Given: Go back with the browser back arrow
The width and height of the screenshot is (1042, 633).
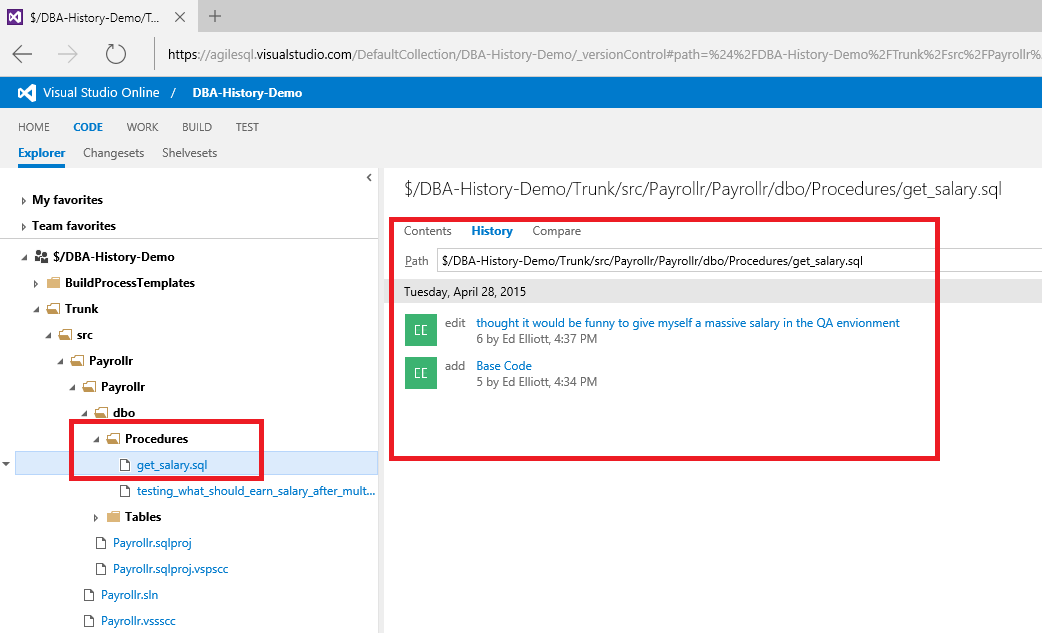Looking at the screenshot, I should (23, 54).
